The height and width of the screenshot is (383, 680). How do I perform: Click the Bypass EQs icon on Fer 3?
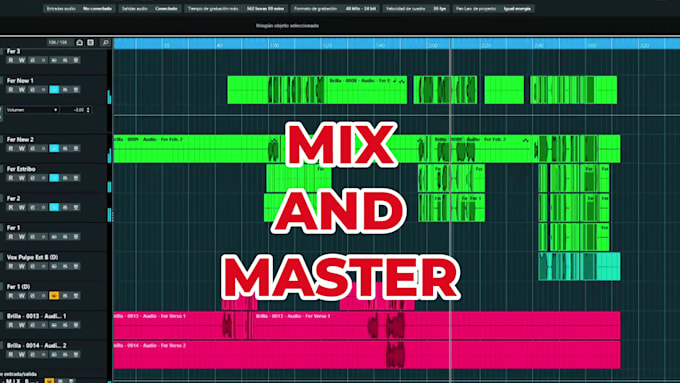point(65,60)
